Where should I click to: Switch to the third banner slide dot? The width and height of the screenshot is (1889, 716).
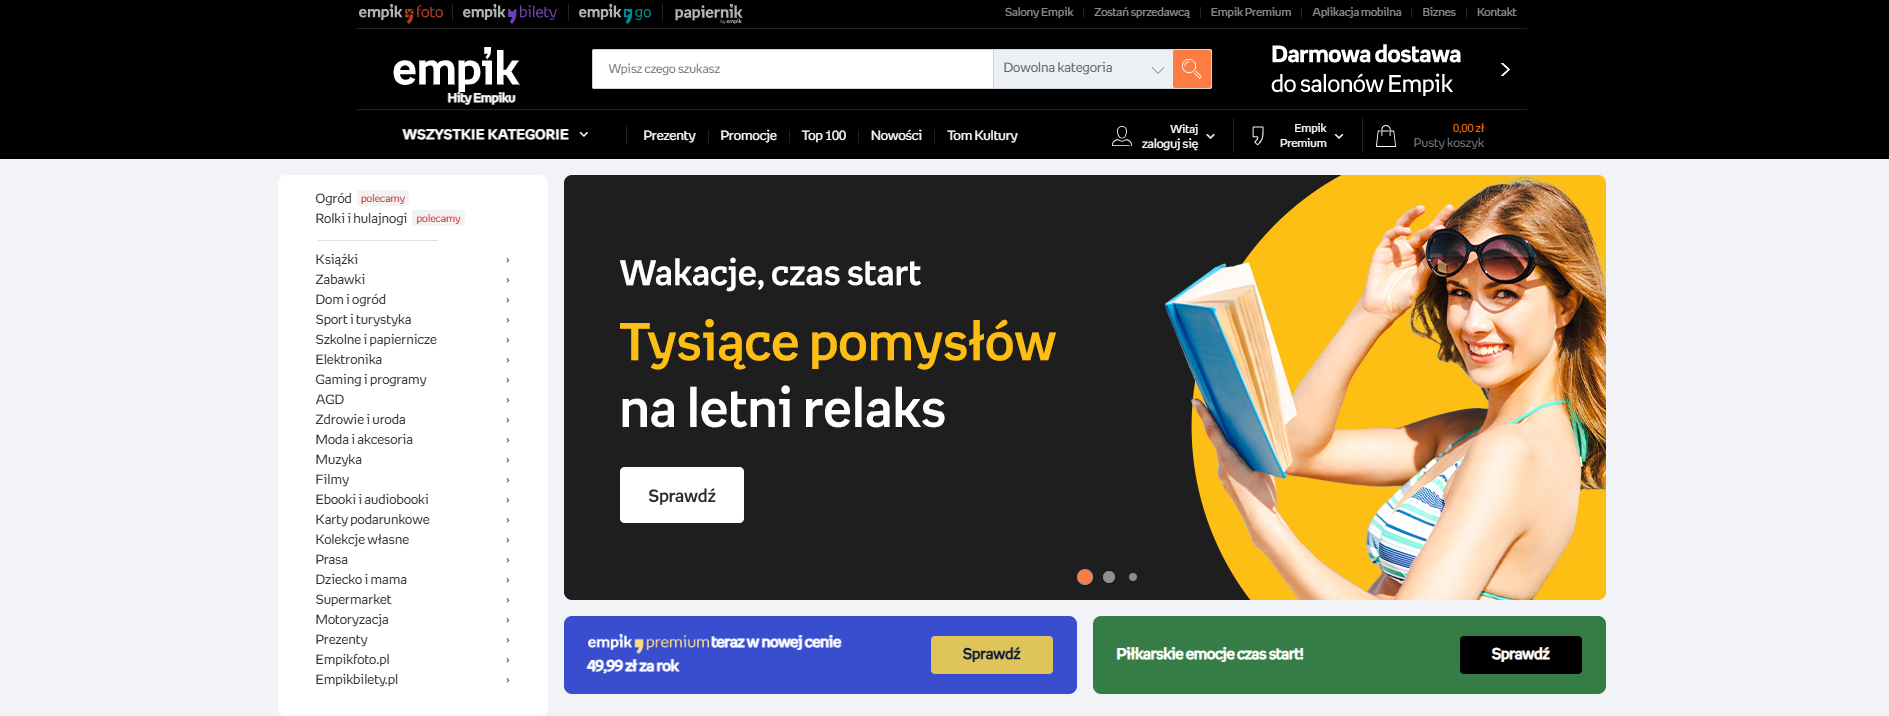point(1133,577)
